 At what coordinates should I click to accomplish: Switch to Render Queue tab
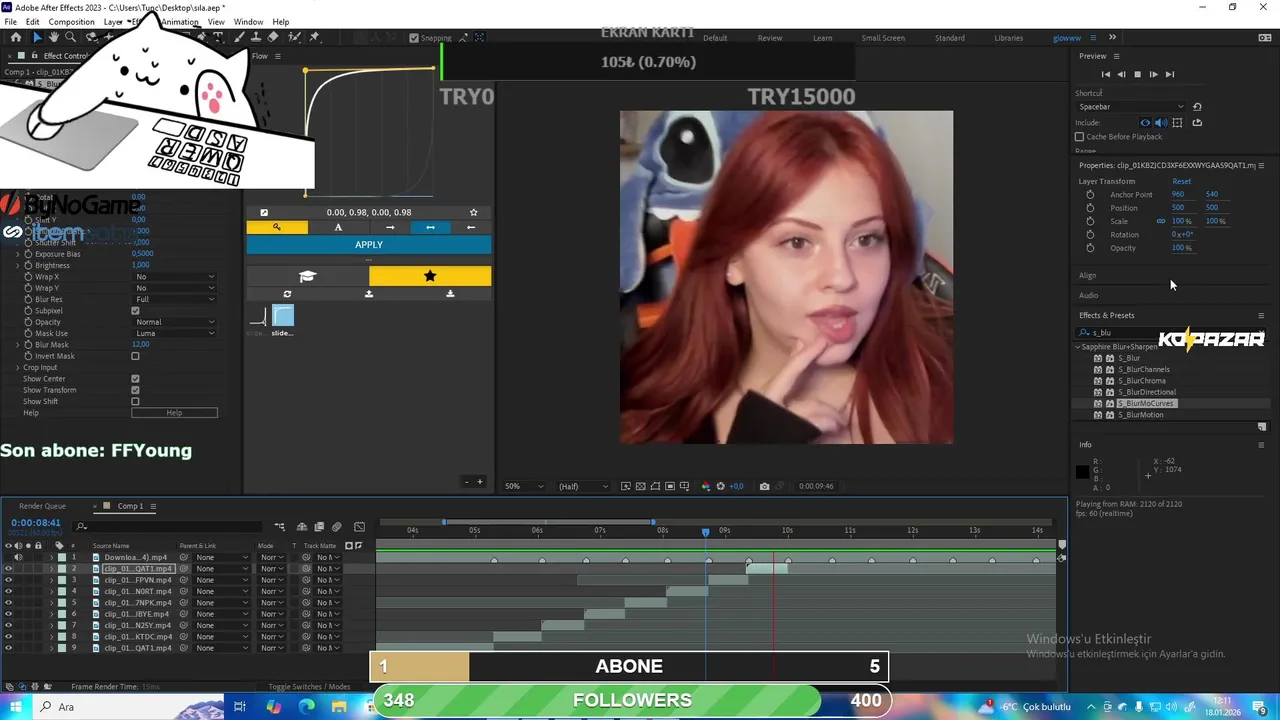tap(41, 506)
